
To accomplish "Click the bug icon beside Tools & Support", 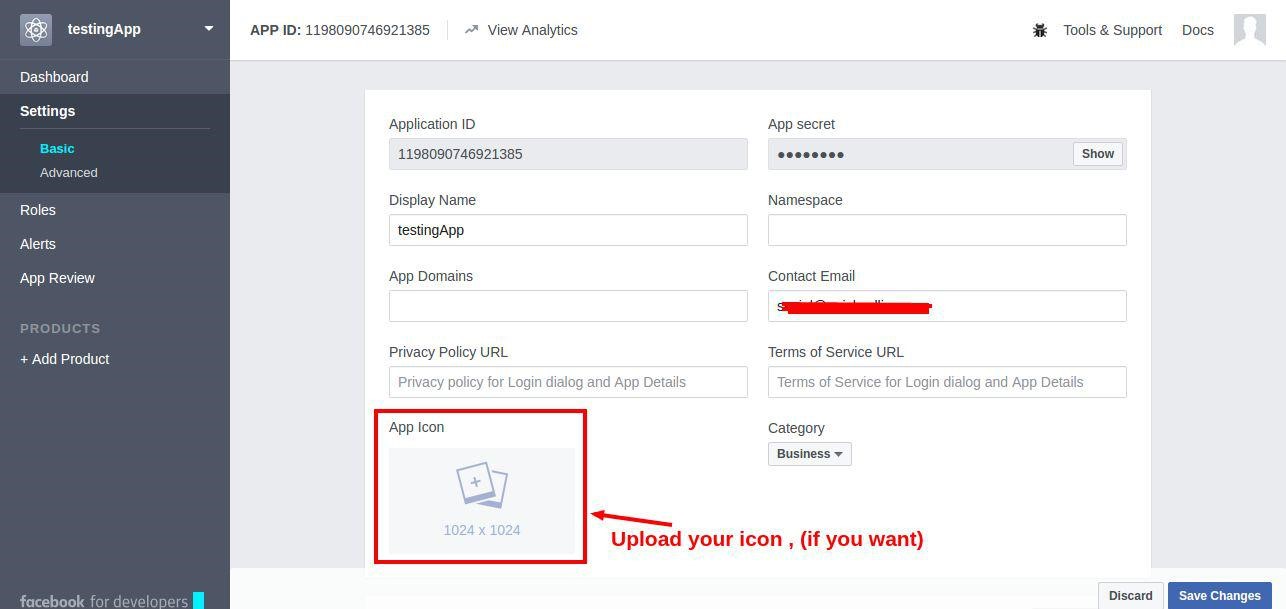I will point(1040,30).
